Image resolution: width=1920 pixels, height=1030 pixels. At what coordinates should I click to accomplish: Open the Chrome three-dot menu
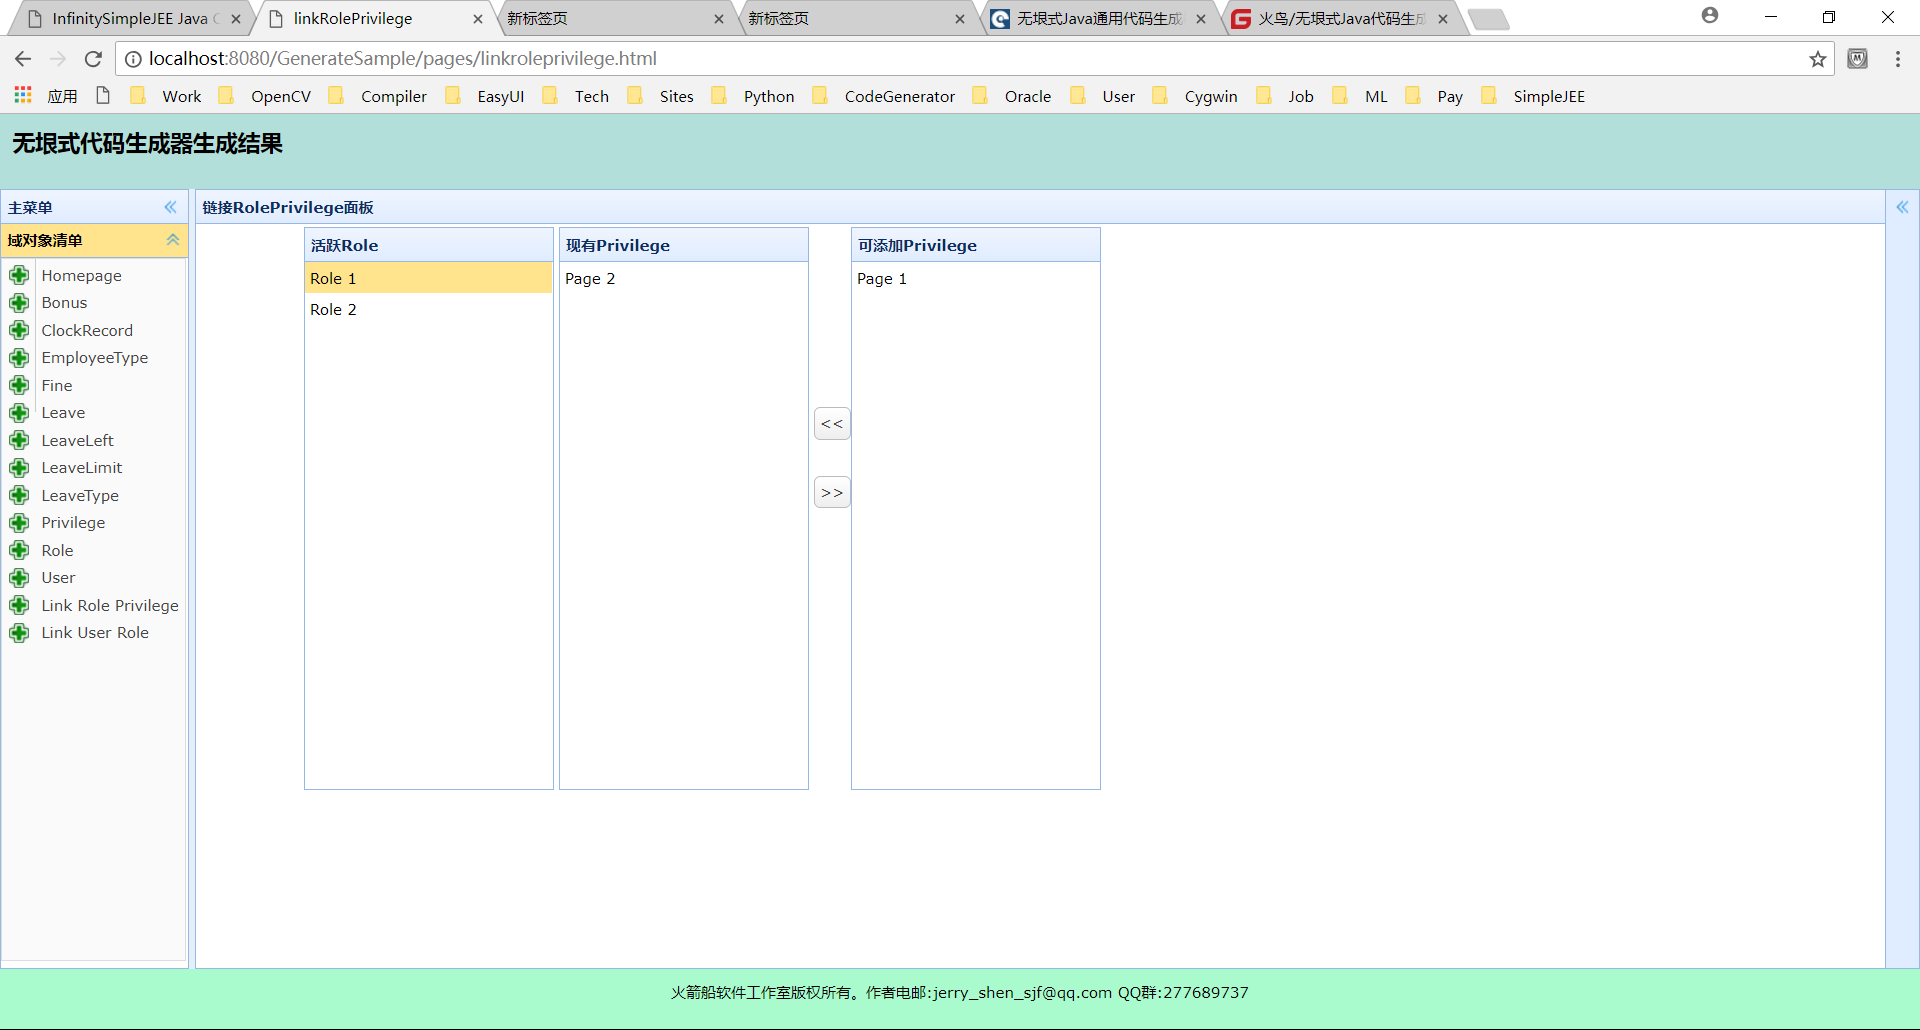(1898, 59)
